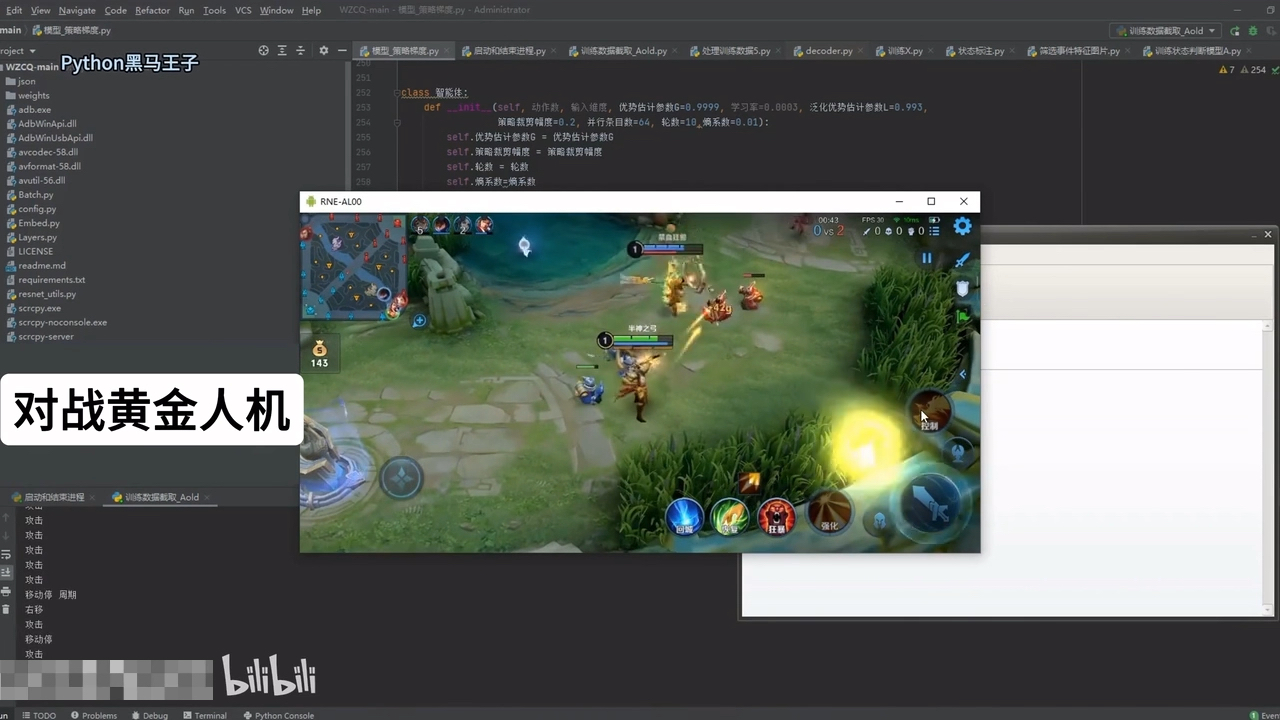The height and width of the screenshot is (720, 1280).
Task: Close the 模型_策略梯度.py tab
Action: 446,50
